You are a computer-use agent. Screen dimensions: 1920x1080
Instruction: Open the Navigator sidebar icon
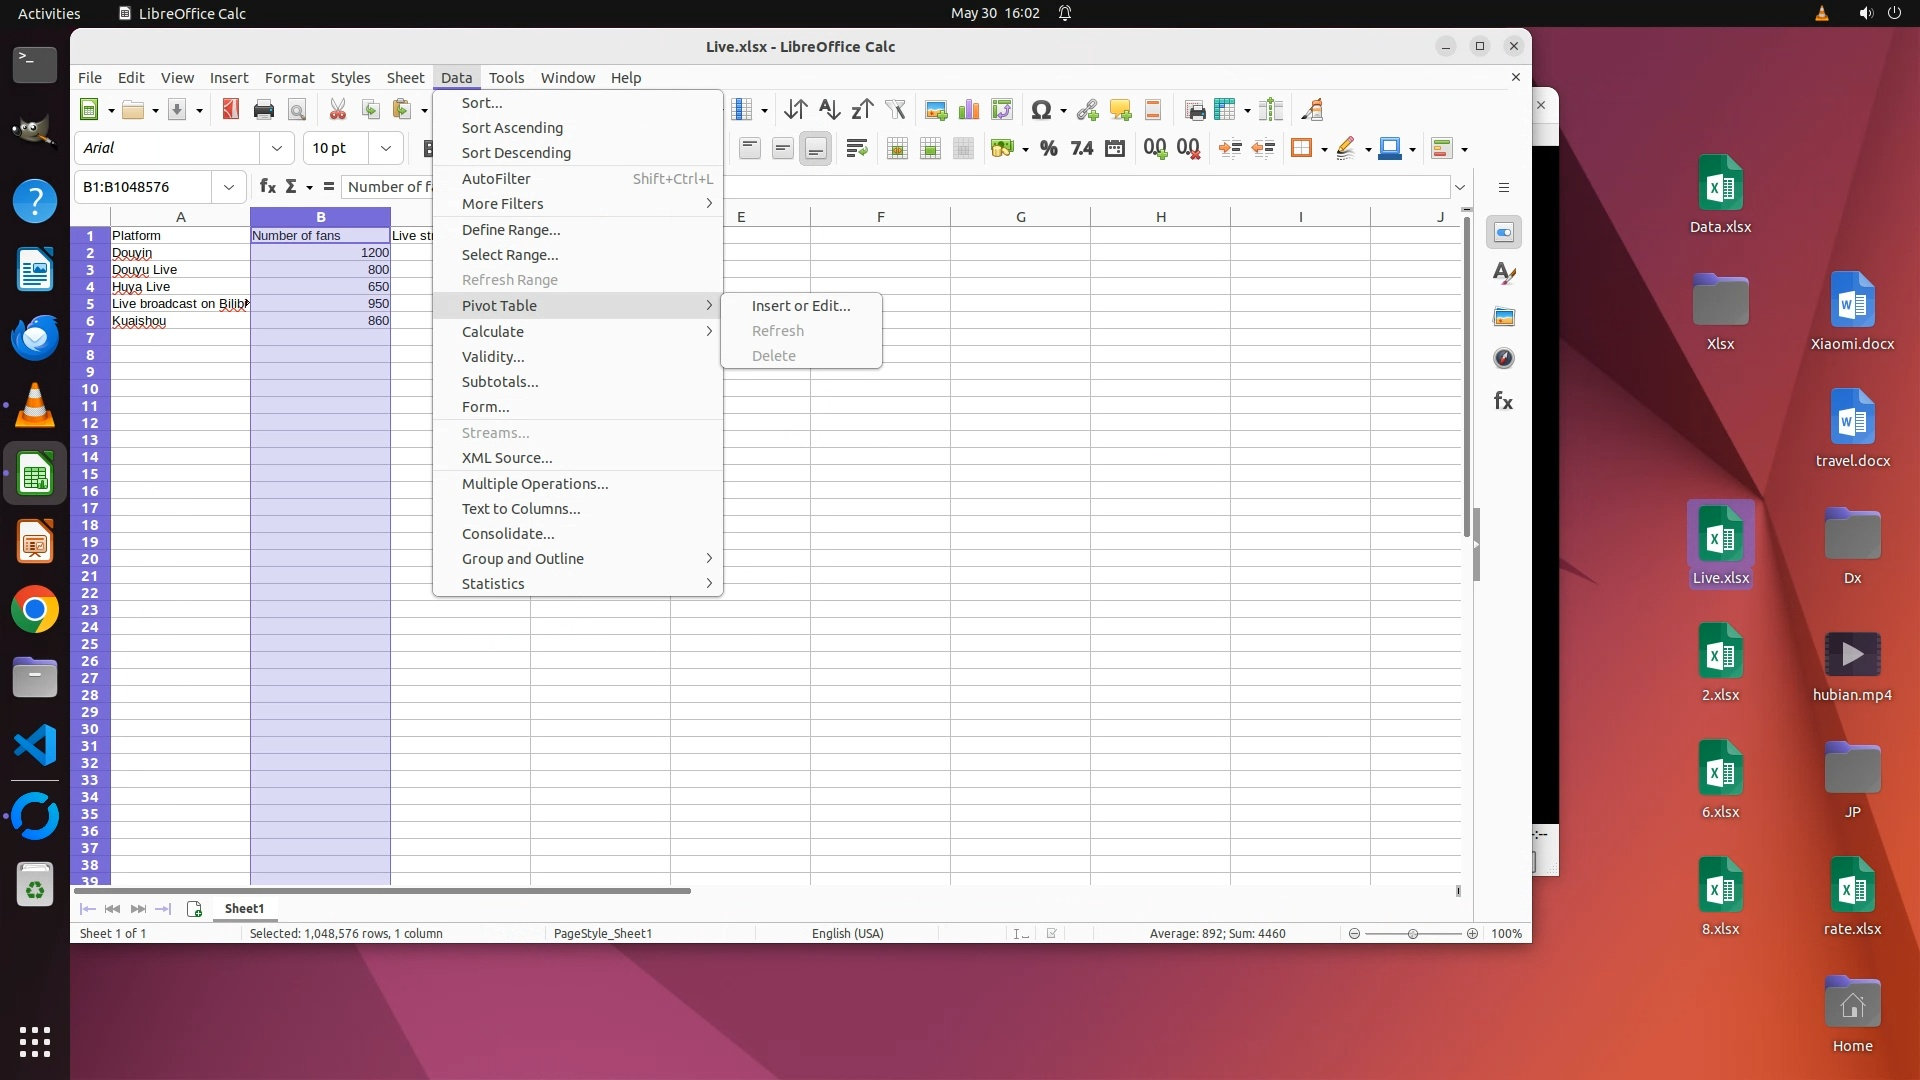click(1503, 359)
